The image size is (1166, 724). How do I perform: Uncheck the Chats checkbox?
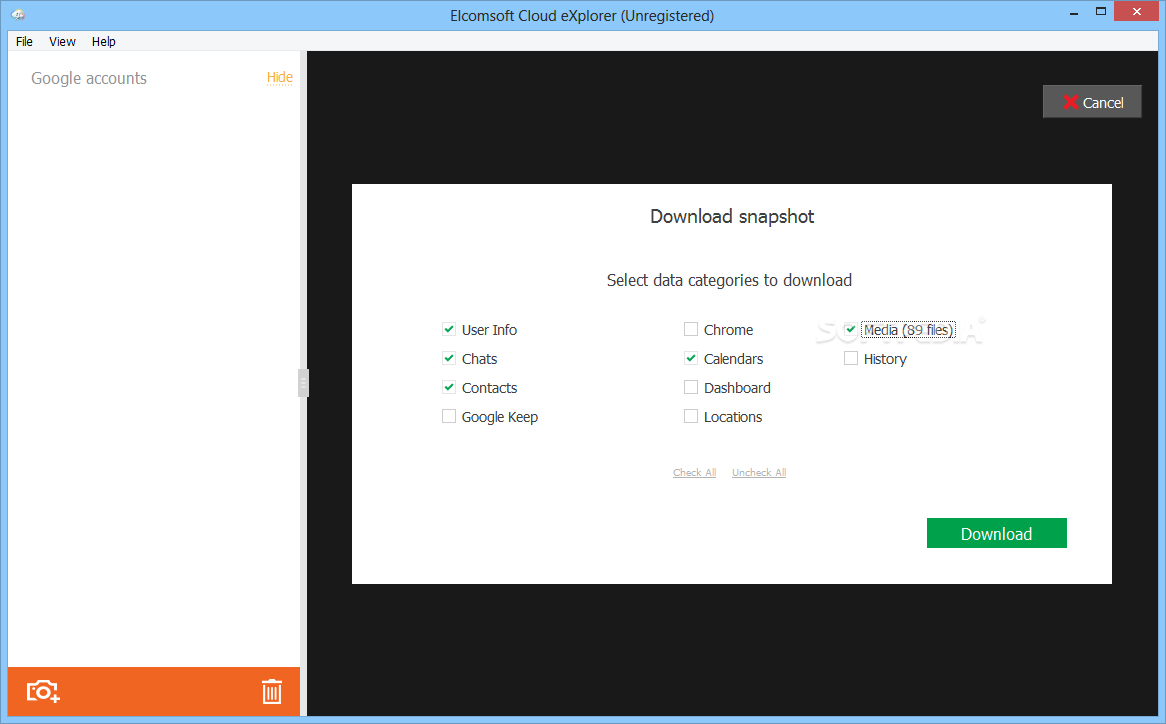pos(449,358)
